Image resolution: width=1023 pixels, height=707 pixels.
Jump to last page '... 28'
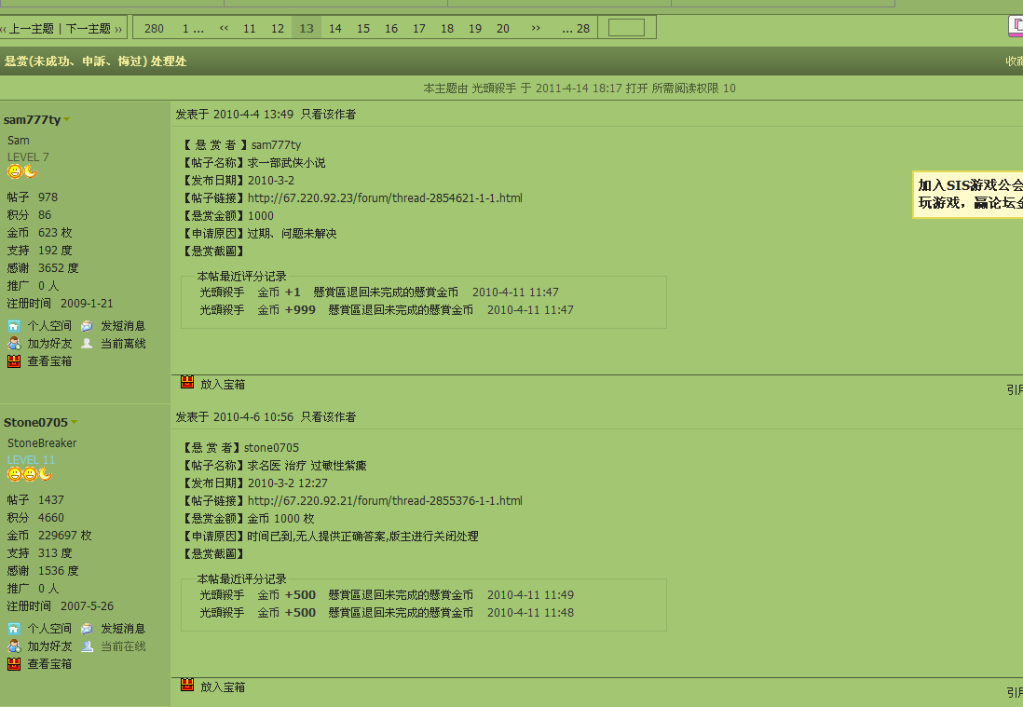[575, 28]
